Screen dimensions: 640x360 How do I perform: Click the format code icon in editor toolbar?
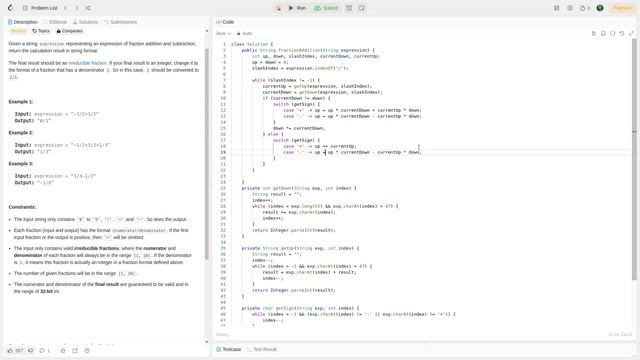click(594, 33)
